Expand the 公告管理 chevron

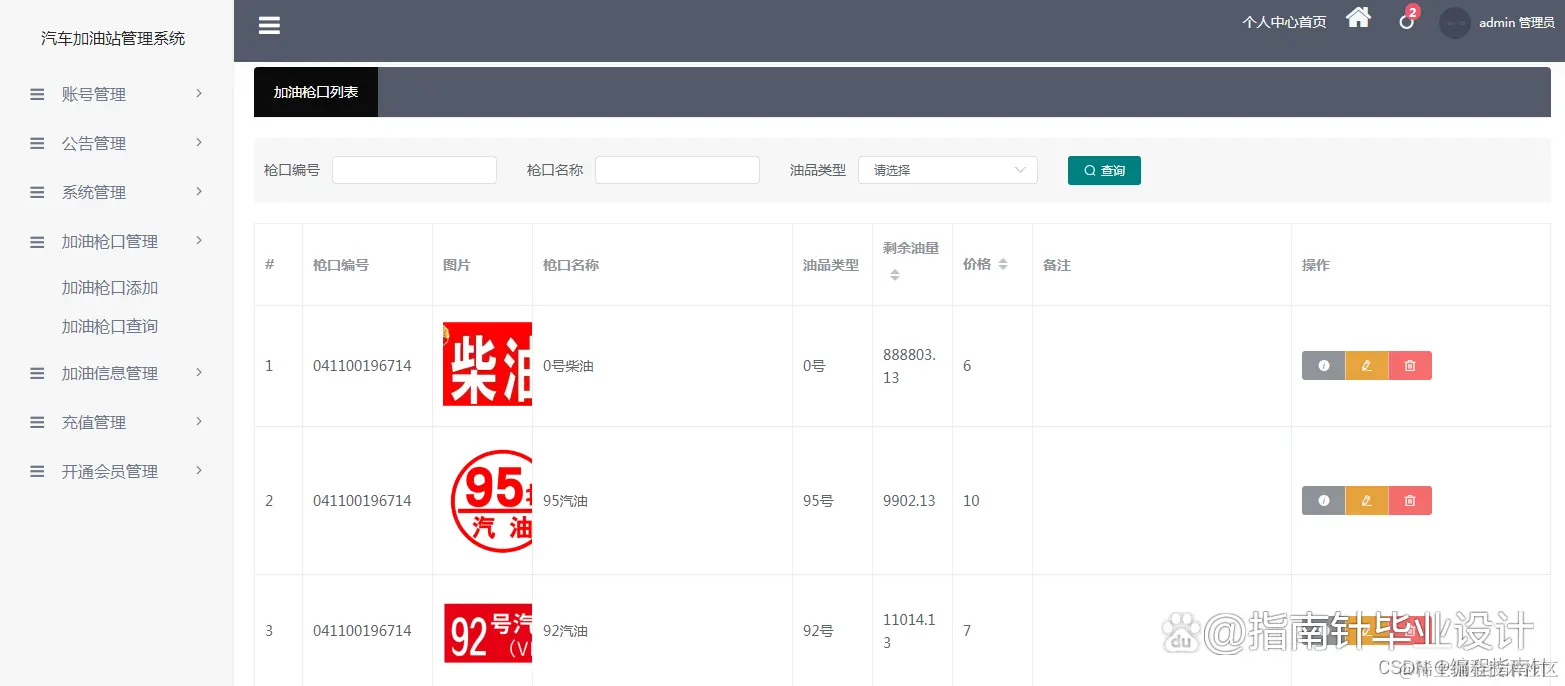199,142
